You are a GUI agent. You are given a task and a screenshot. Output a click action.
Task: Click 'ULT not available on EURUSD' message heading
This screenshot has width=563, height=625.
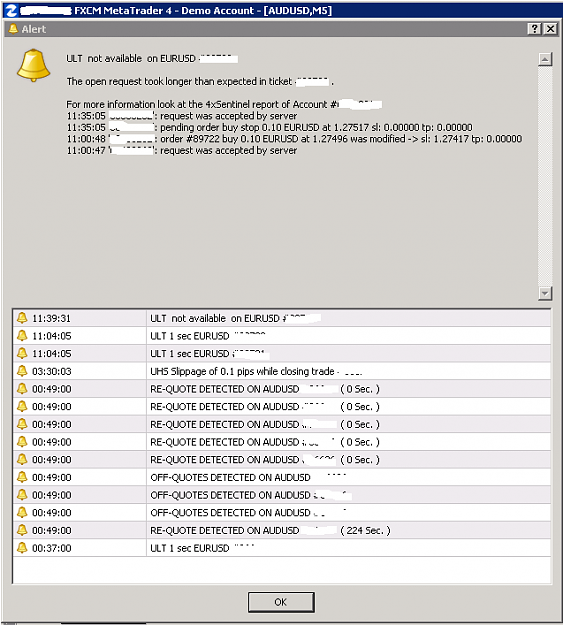click(x=152, y=59)
